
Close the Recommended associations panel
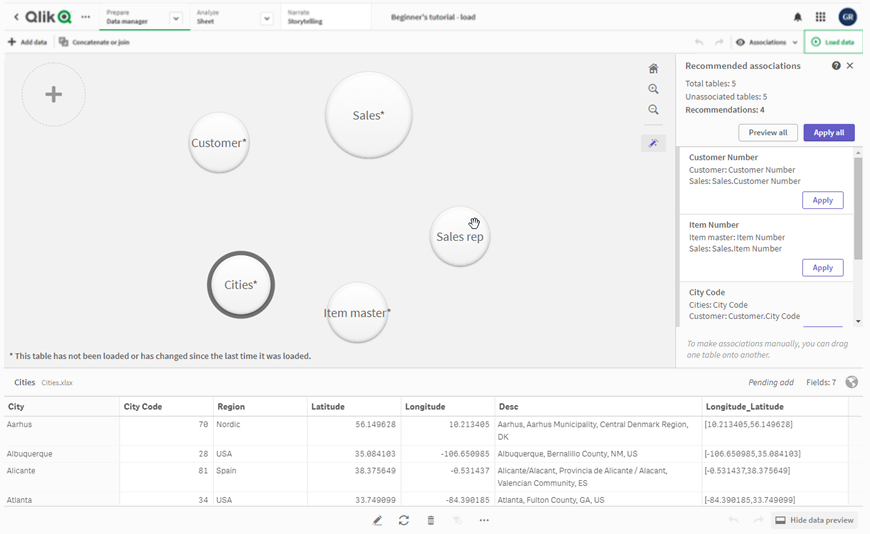pos(850,66)
